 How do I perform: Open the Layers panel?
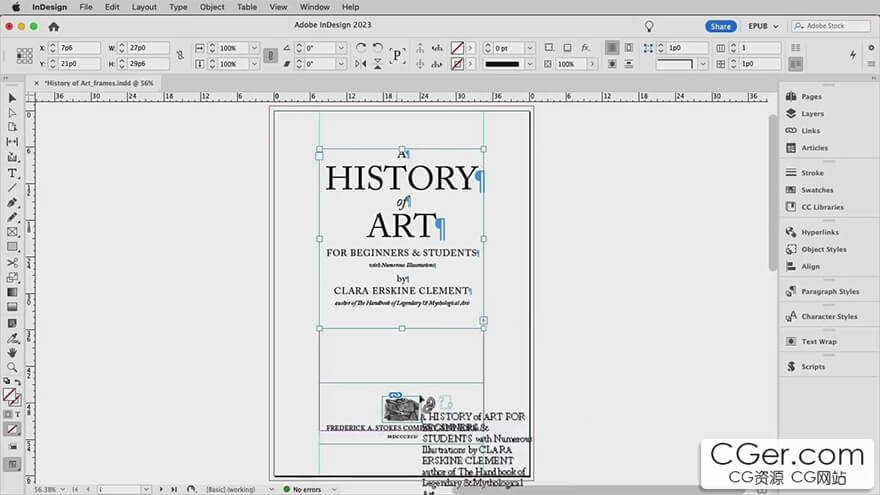point(812,113)
